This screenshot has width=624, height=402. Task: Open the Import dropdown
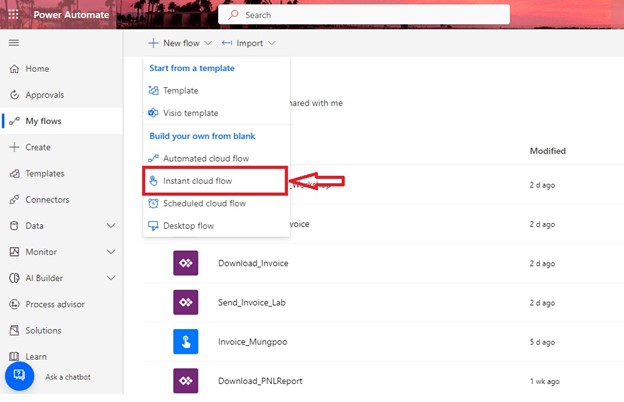click(x=248, y=43)
